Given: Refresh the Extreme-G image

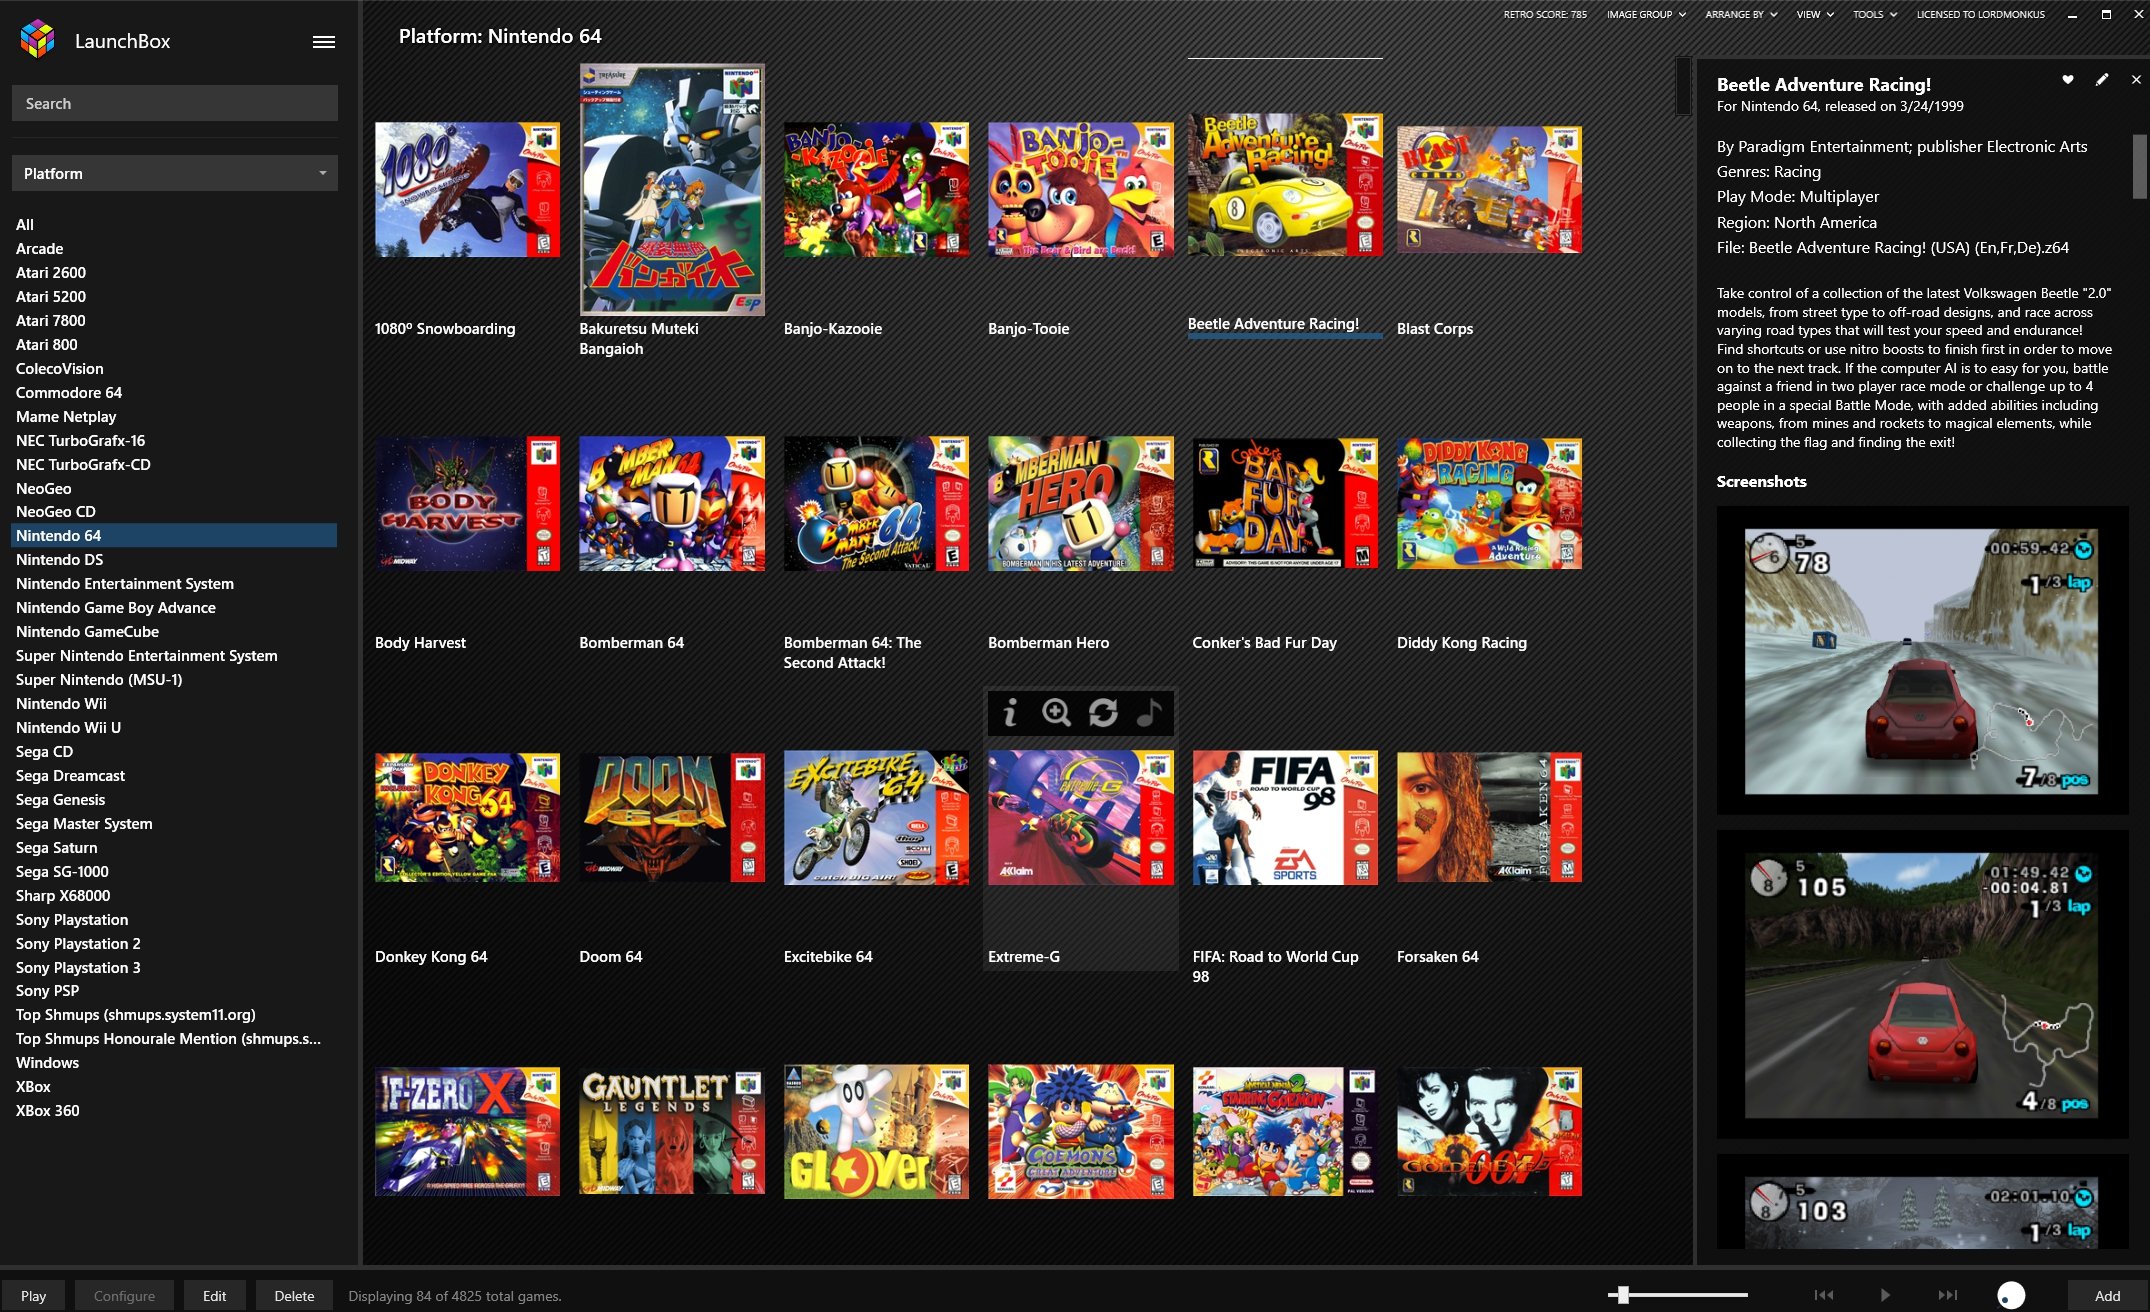Looking at the screenshot, I should [x=1103, y=712].
